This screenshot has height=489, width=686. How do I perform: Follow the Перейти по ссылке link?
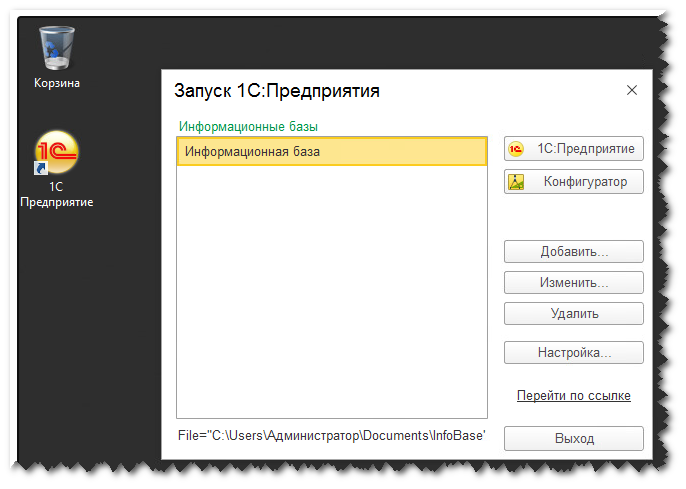(x=574, y=395)
